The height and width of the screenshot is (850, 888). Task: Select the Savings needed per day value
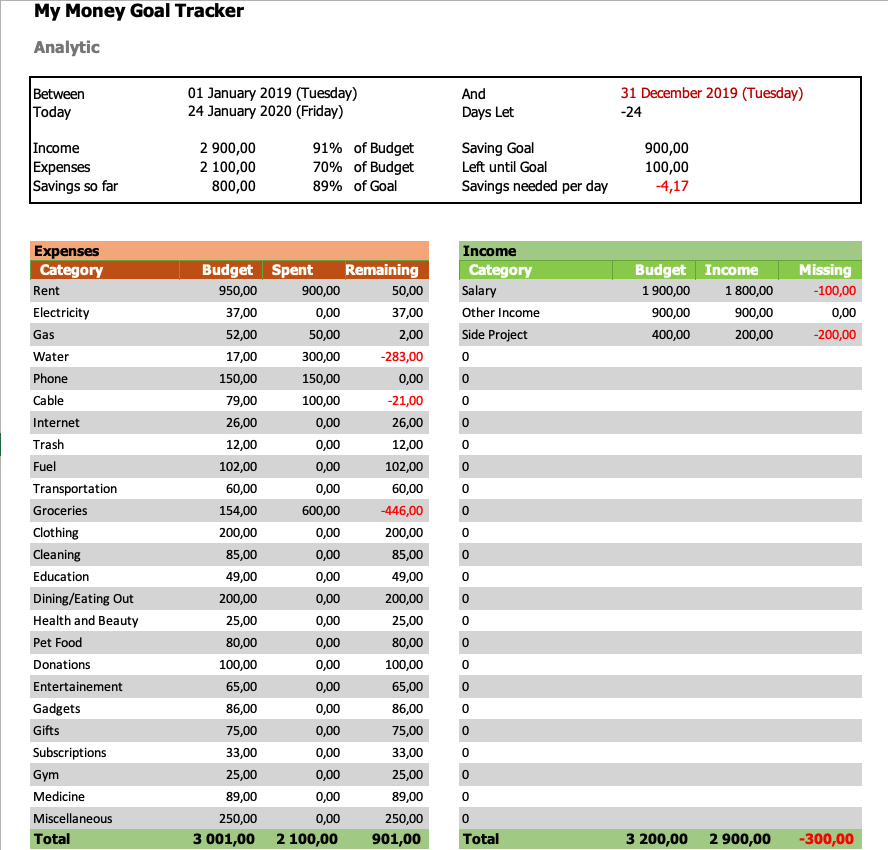click(x=672, y=186)
